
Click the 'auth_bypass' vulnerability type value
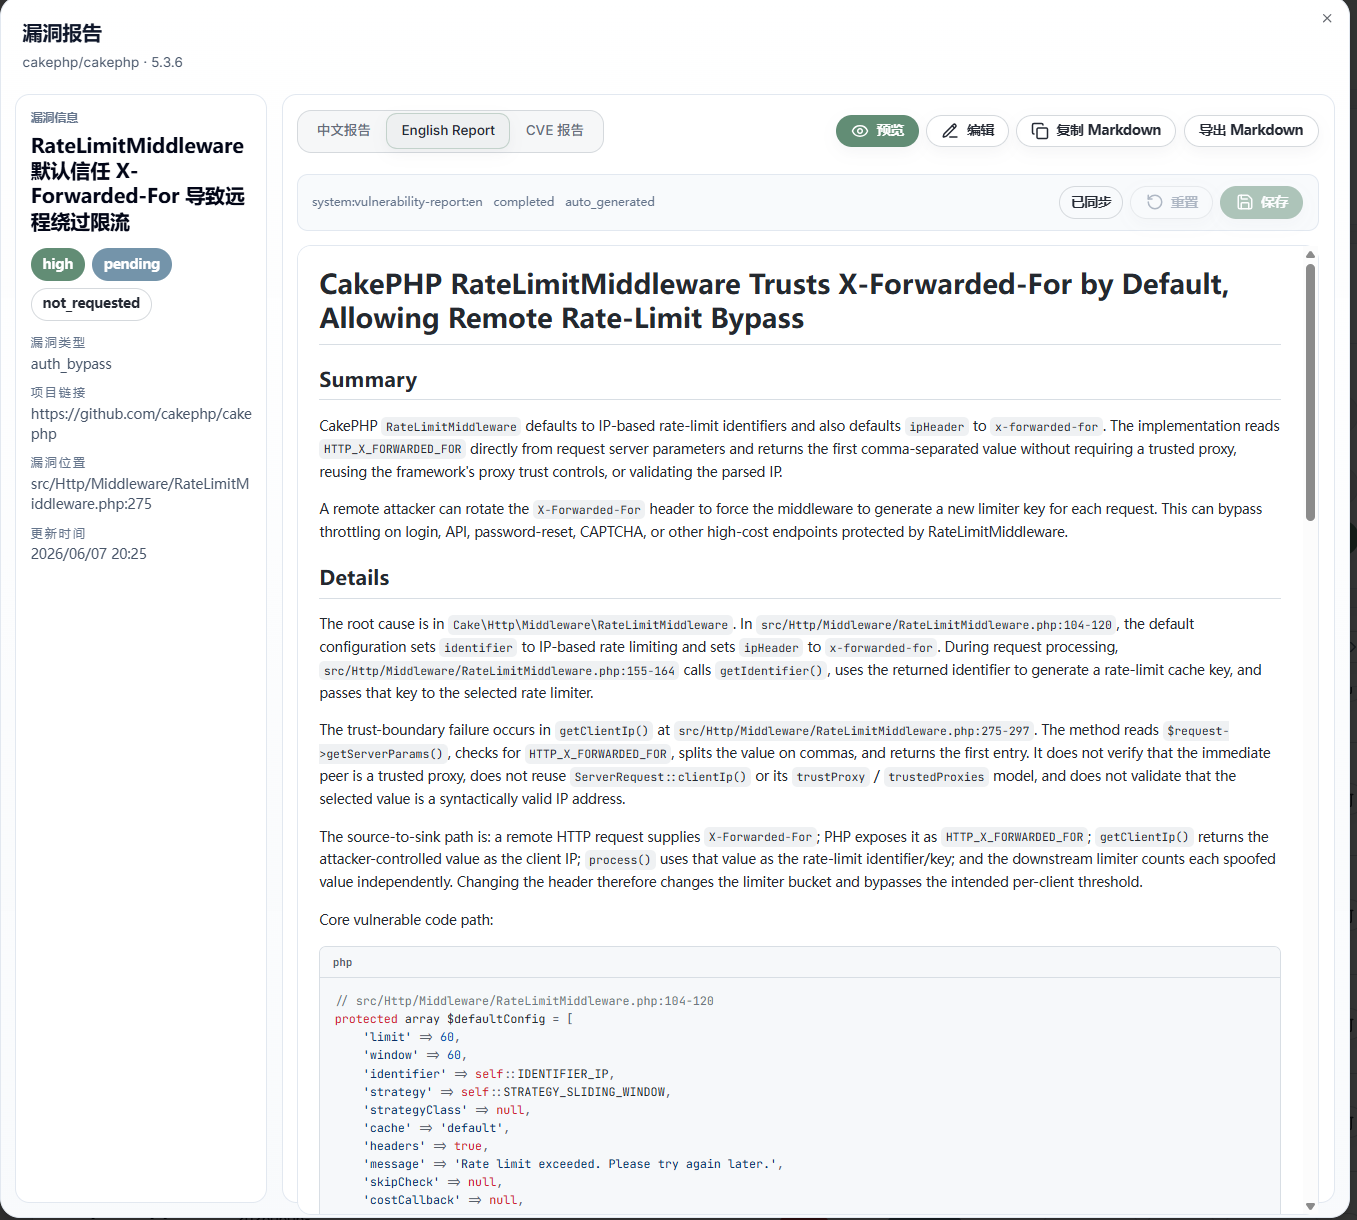coord(71,364)
